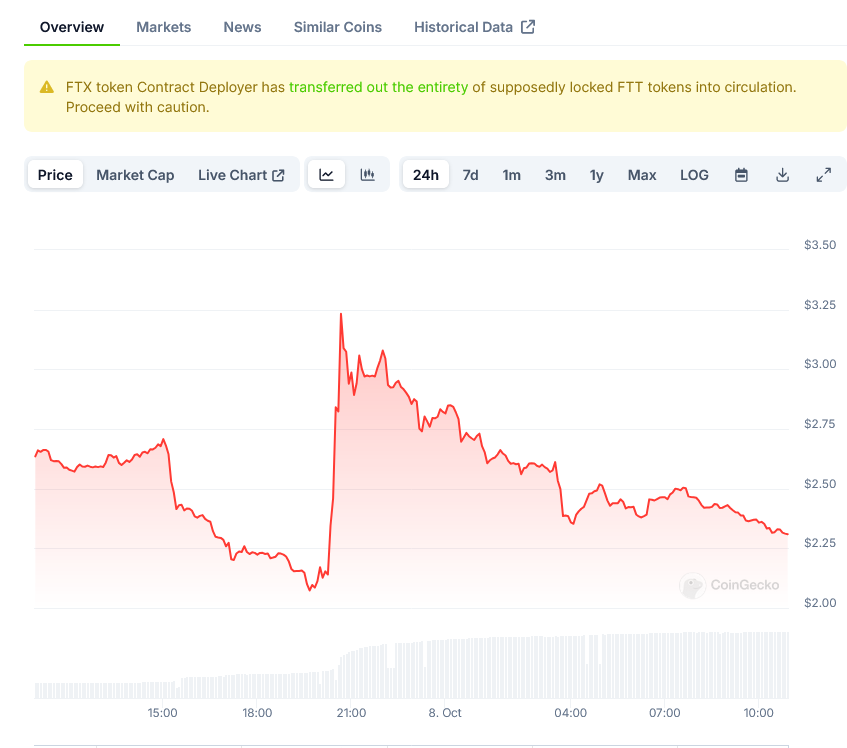Select the Price chart view

coord(55,175)
